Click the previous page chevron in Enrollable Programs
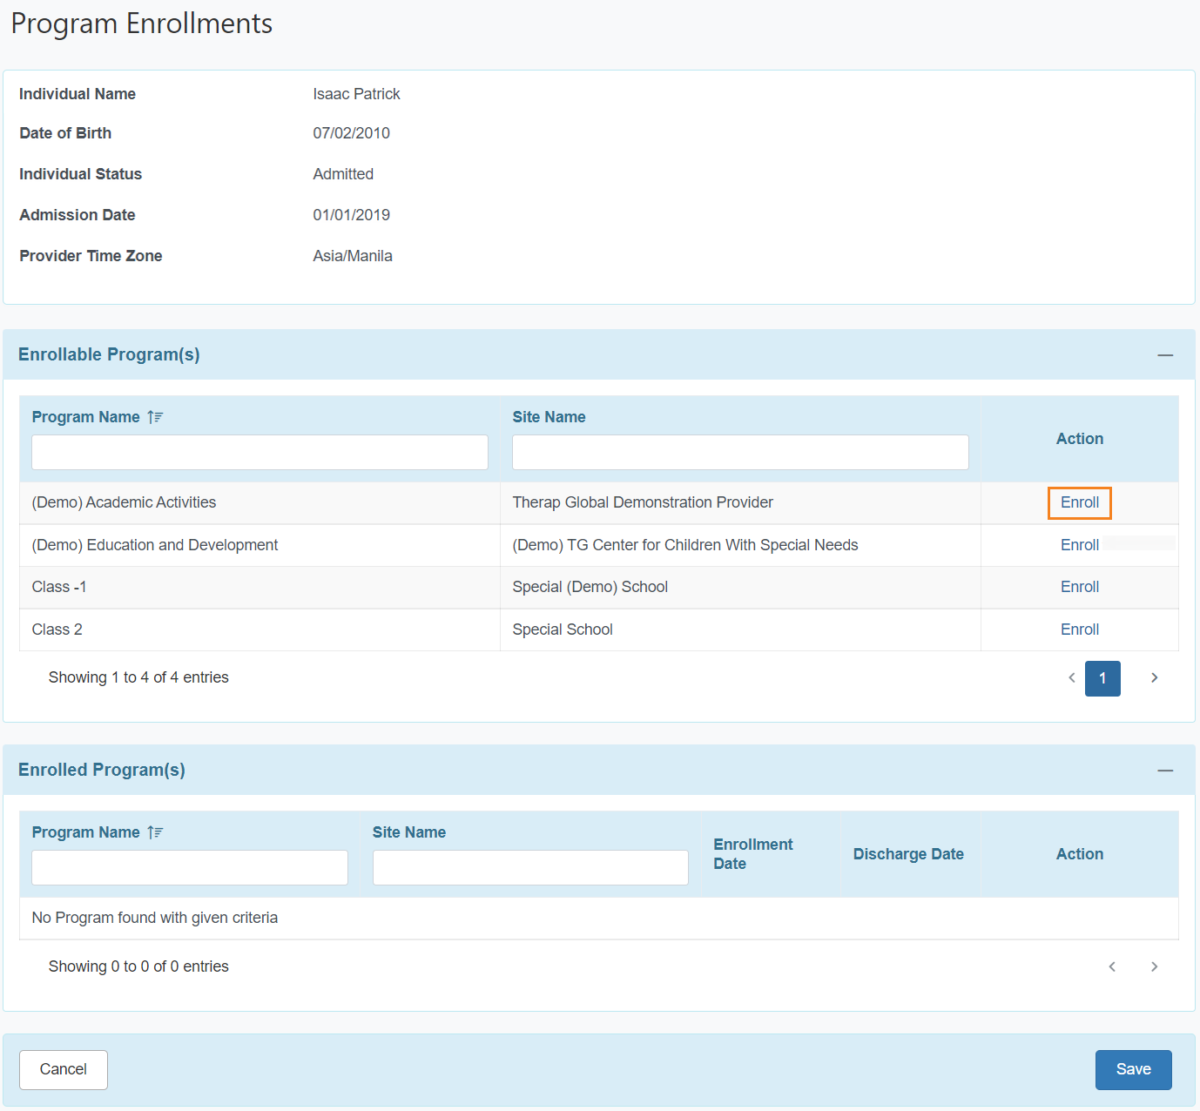Screen dimensions: 1200x1111 tap(1071, 678)
